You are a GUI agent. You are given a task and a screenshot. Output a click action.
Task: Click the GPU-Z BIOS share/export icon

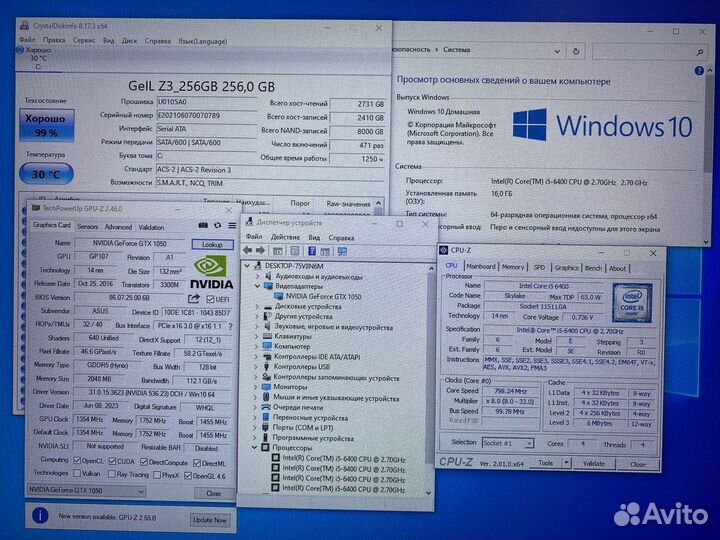[194, 299]
